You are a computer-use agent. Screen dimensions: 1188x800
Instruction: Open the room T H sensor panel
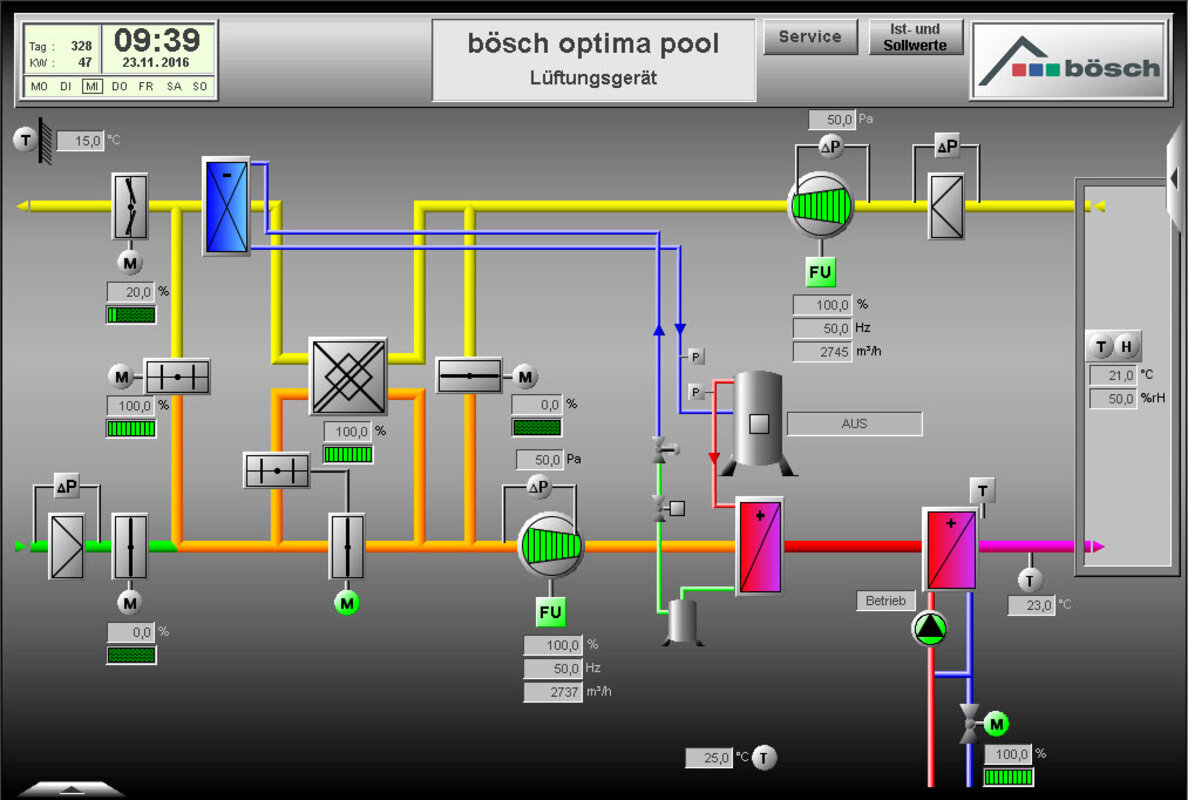click(1113, 347)
